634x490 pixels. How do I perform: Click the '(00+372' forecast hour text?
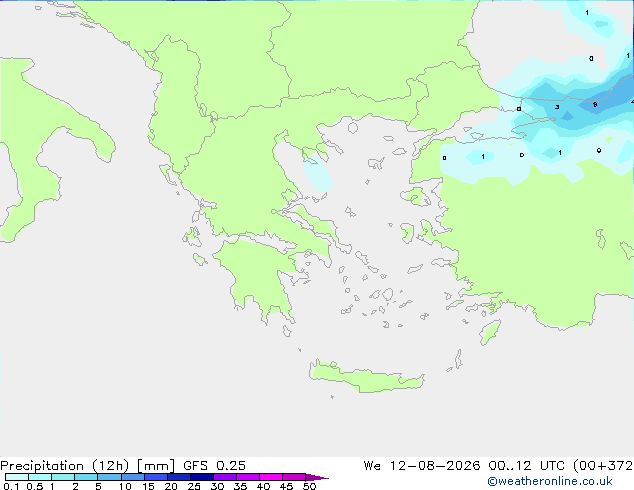click(603, 466)
